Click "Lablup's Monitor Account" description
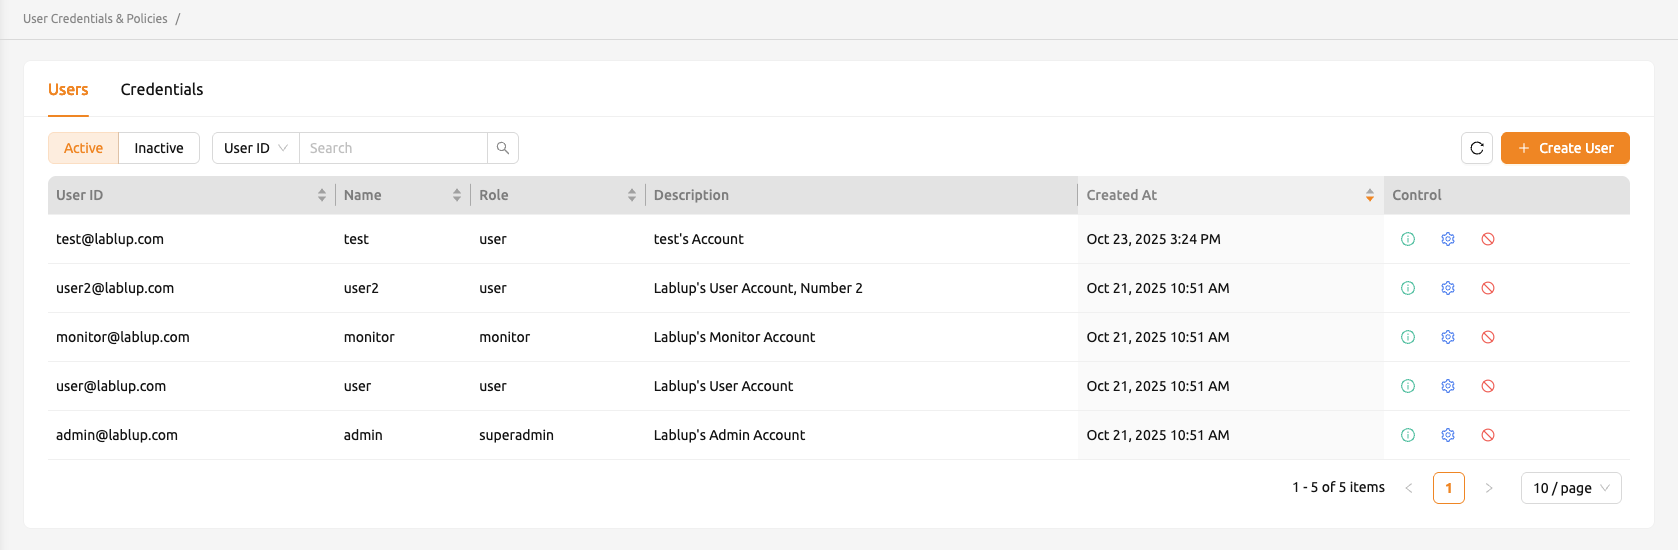 [734, 337]
